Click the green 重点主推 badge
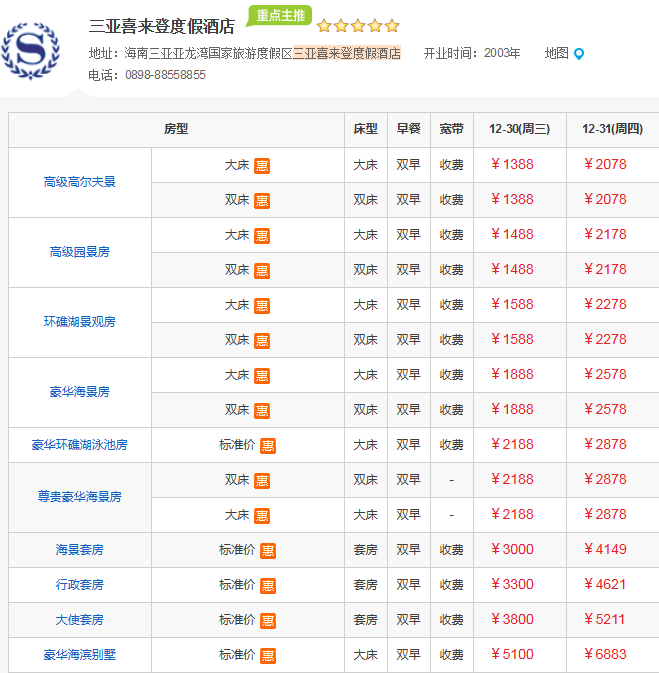Viewport: 659px width, 673px height. [279, 16]
